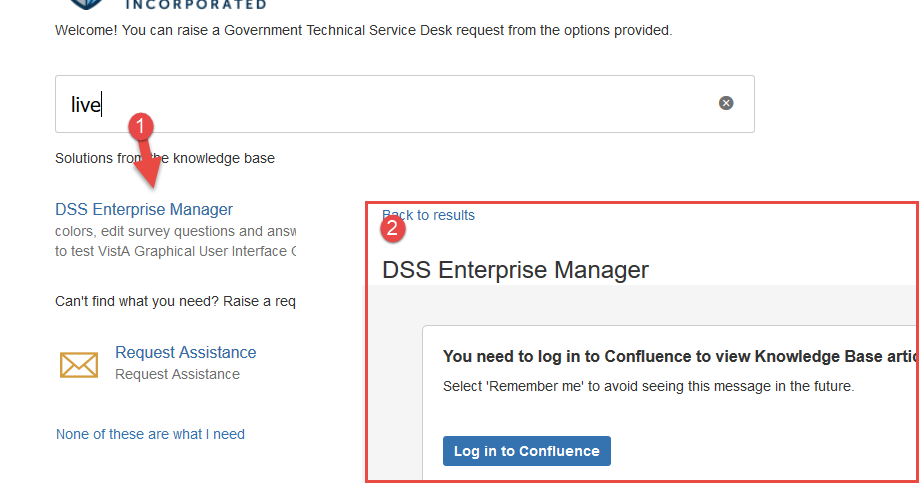Click the red number 1 annotation marker

tap(143, 127)
